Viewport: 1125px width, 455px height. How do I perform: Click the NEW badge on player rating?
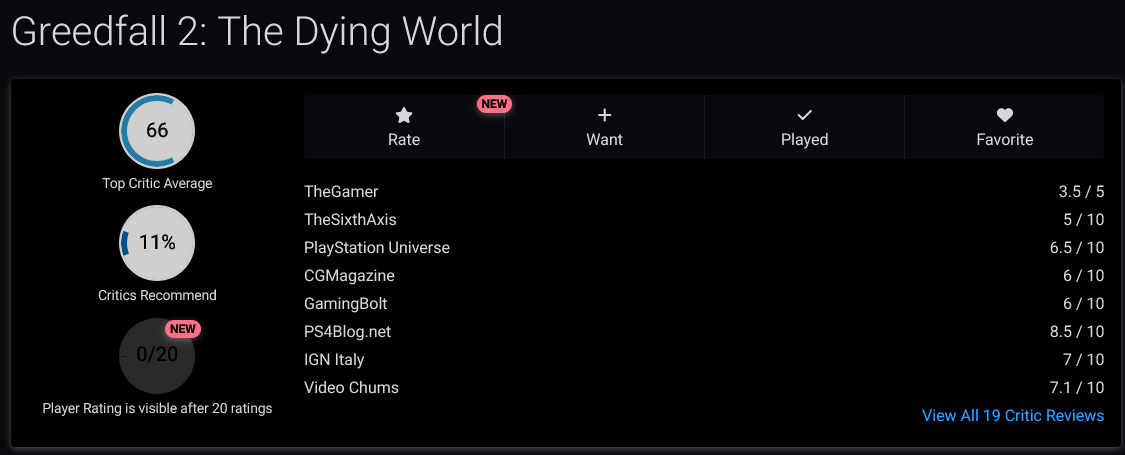point(183,329)
